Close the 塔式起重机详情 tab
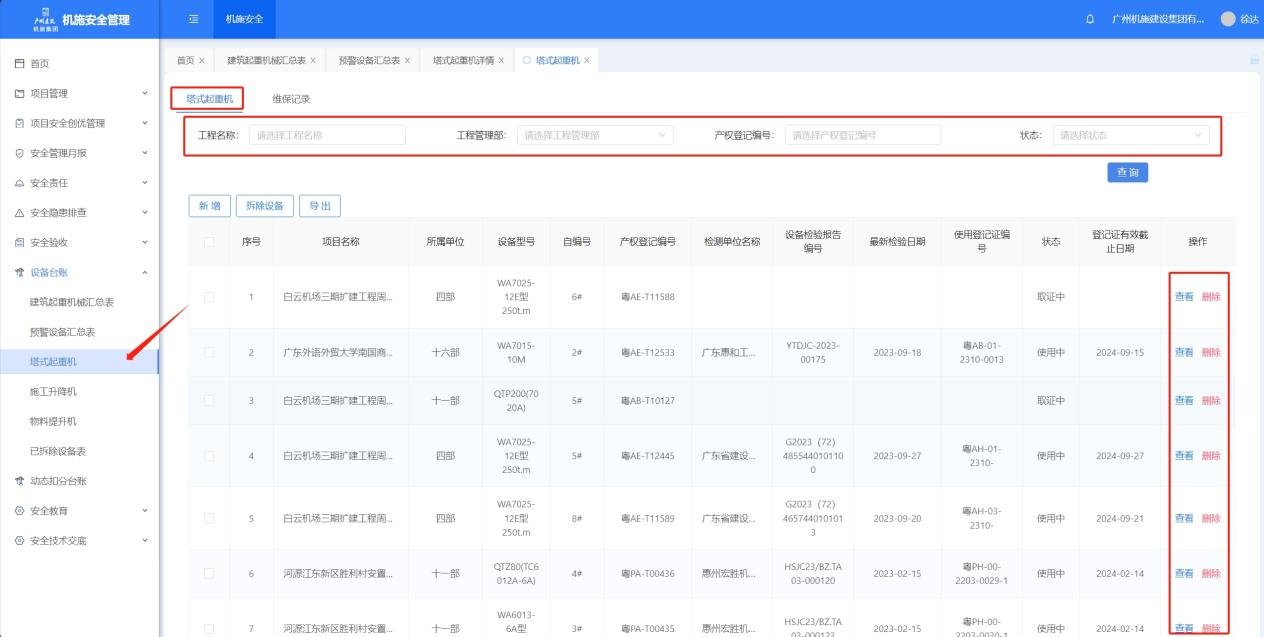Screen dimensions: 1264x637 501,61
